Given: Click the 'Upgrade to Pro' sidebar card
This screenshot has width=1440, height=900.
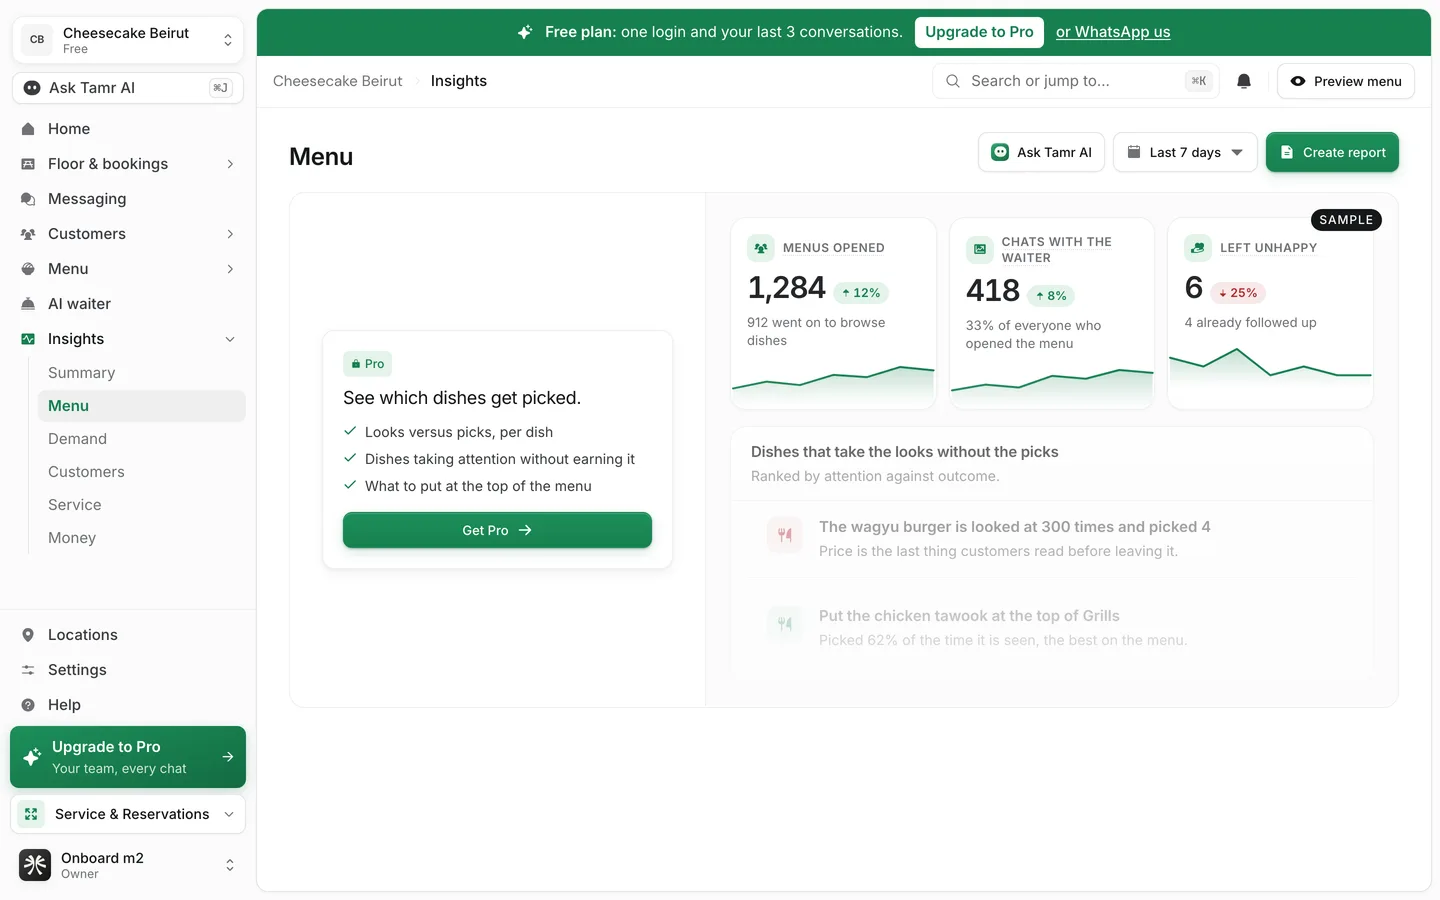Looking at the screenshot, I should (x=128, y=757).
